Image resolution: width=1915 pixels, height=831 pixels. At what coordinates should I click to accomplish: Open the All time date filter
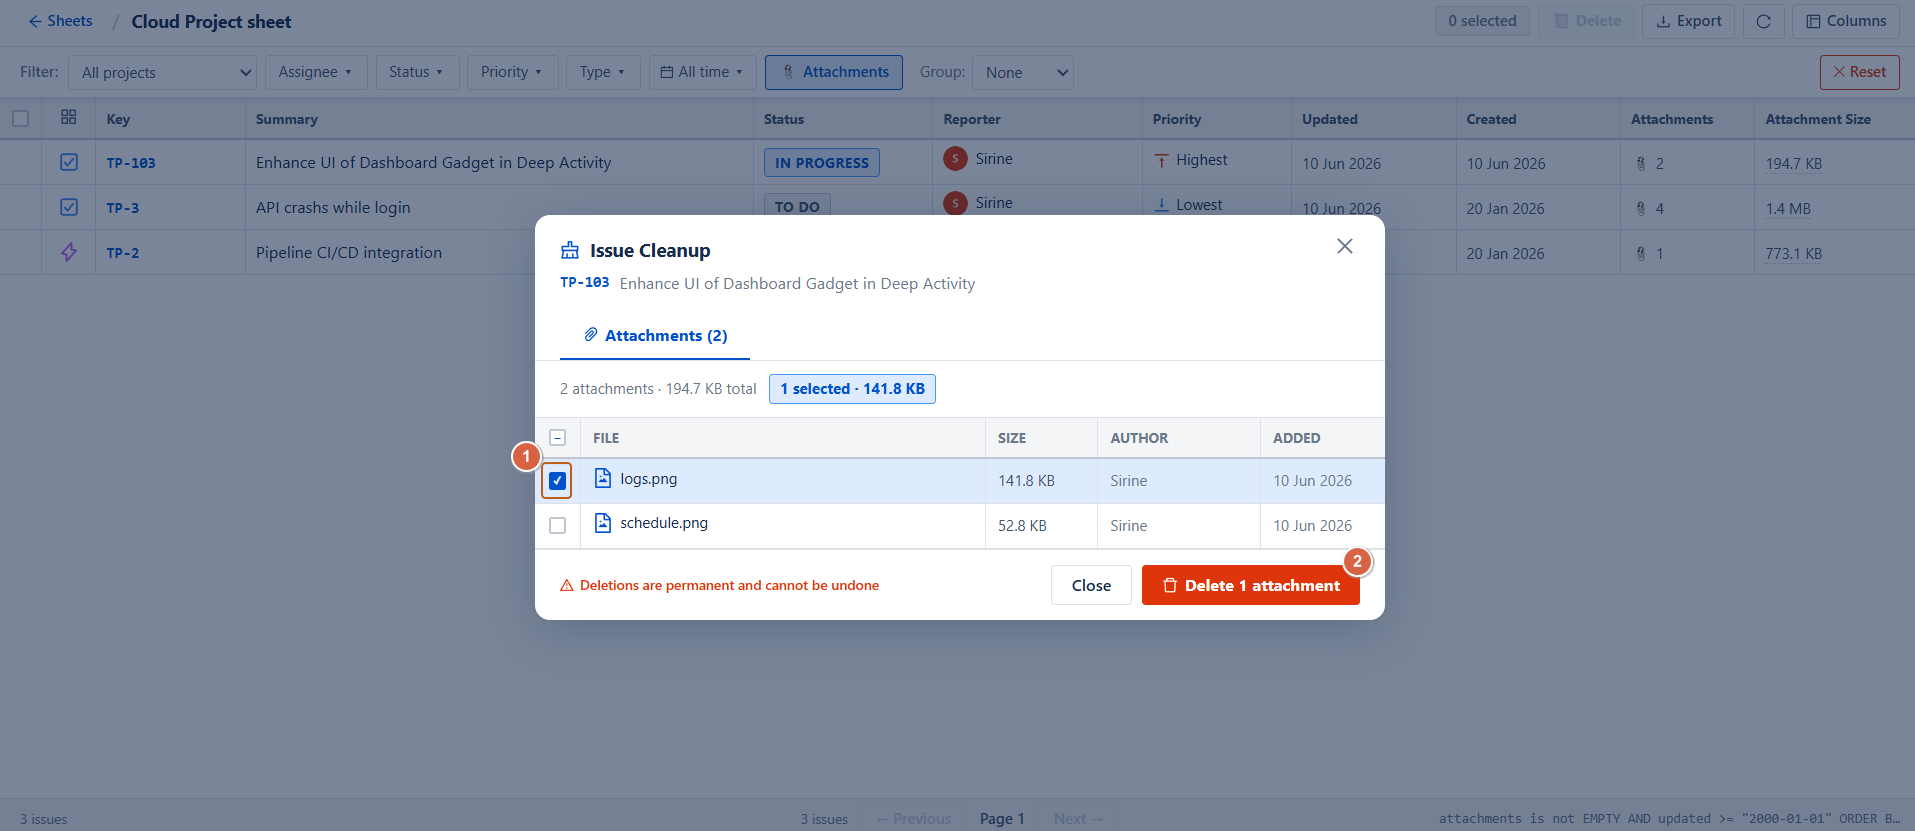point(702,72)
